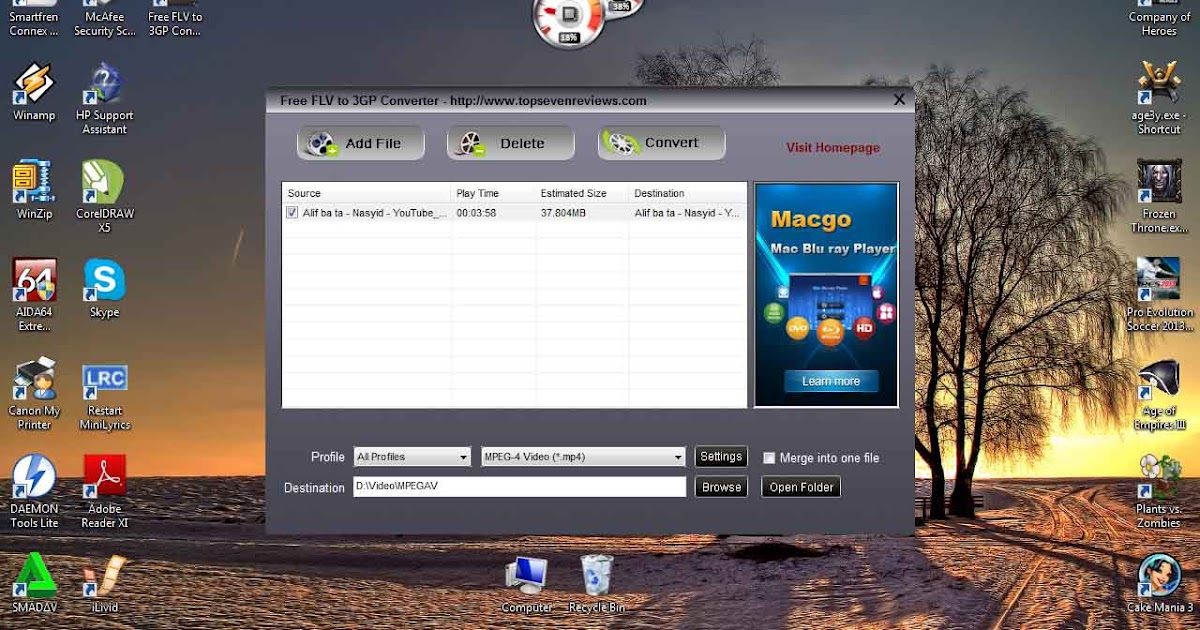1200x630 pixels.
Task: Open the Cake Mania 3 icon
Action: pos(1160,583)
